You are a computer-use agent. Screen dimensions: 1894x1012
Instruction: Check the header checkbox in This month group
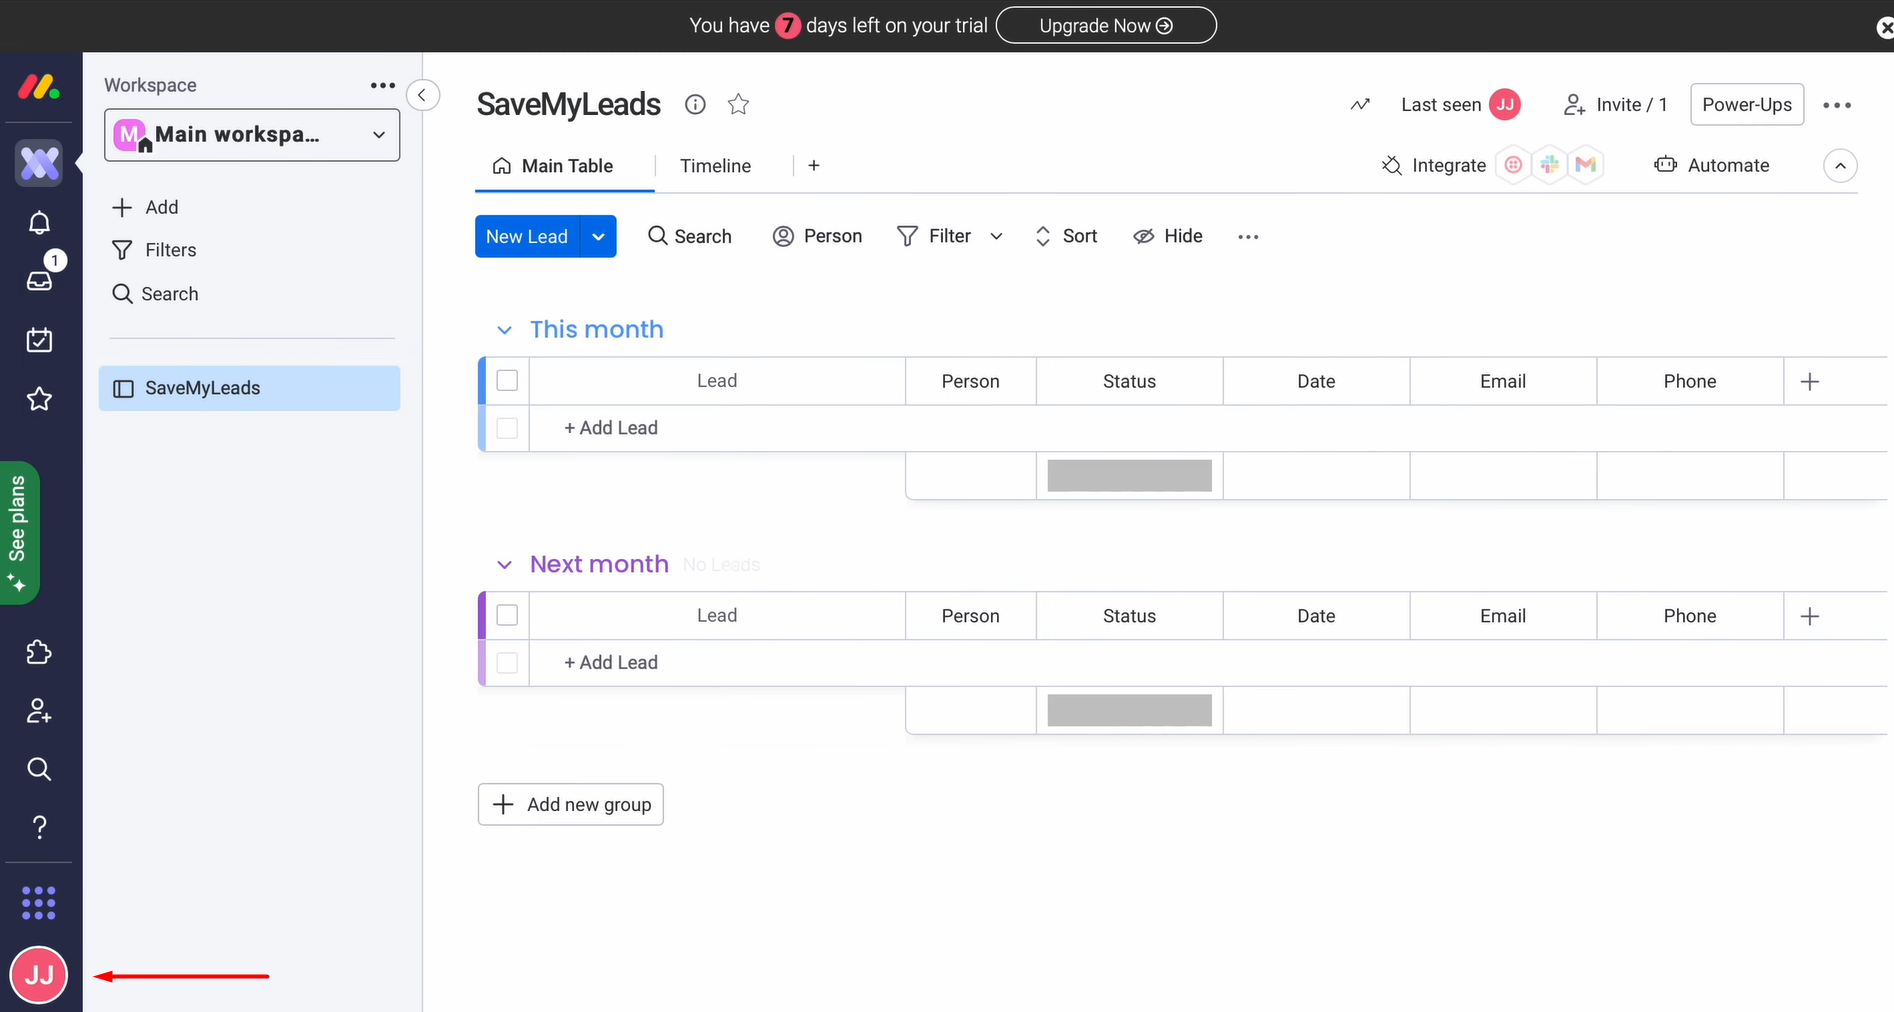pos(507,380)
